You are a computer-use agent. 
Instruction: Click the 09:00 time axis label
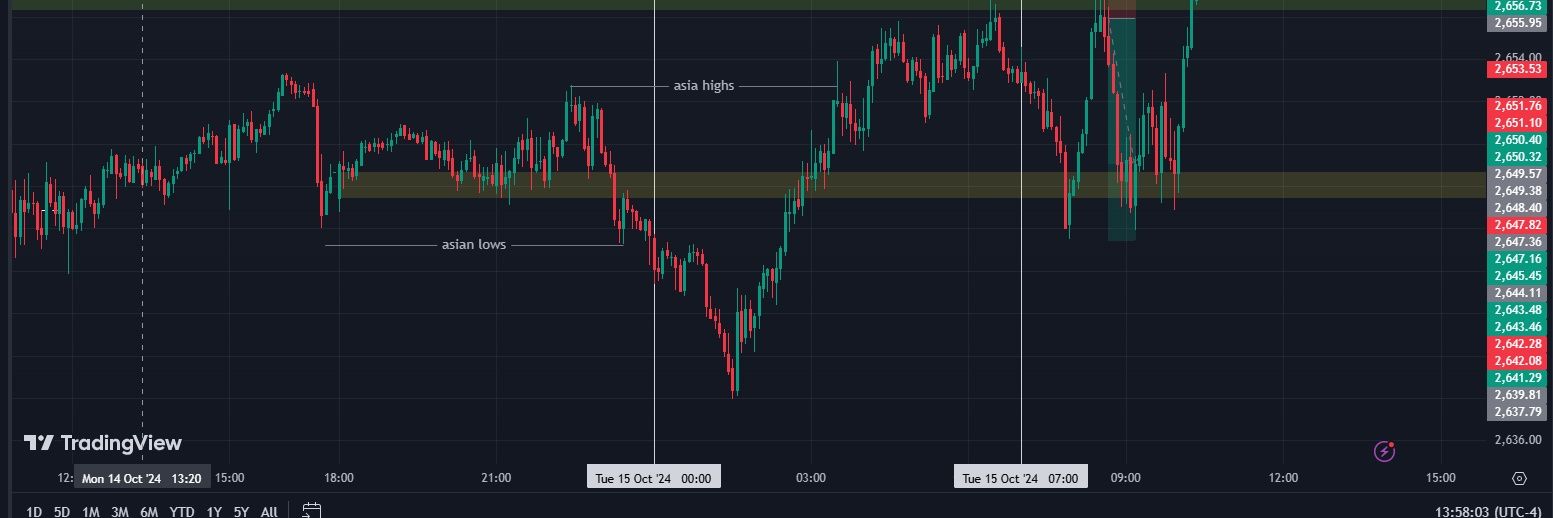coord(1126,478)
